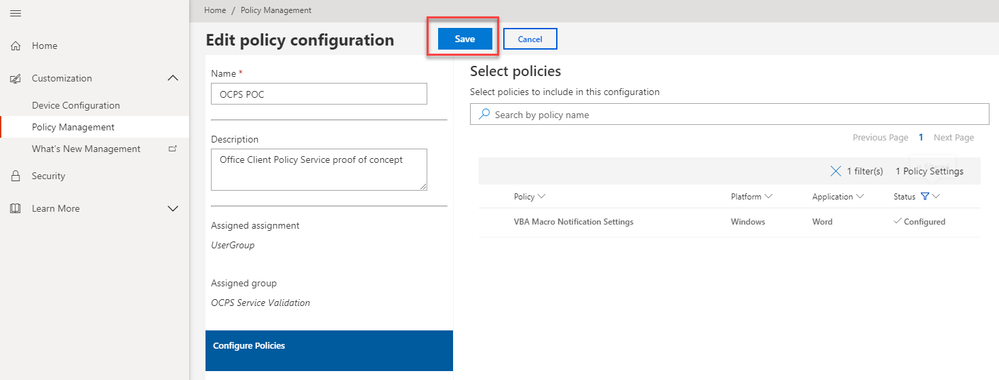Open the Application column dropdown
999x380 pixels.
(x=859, y=197)
